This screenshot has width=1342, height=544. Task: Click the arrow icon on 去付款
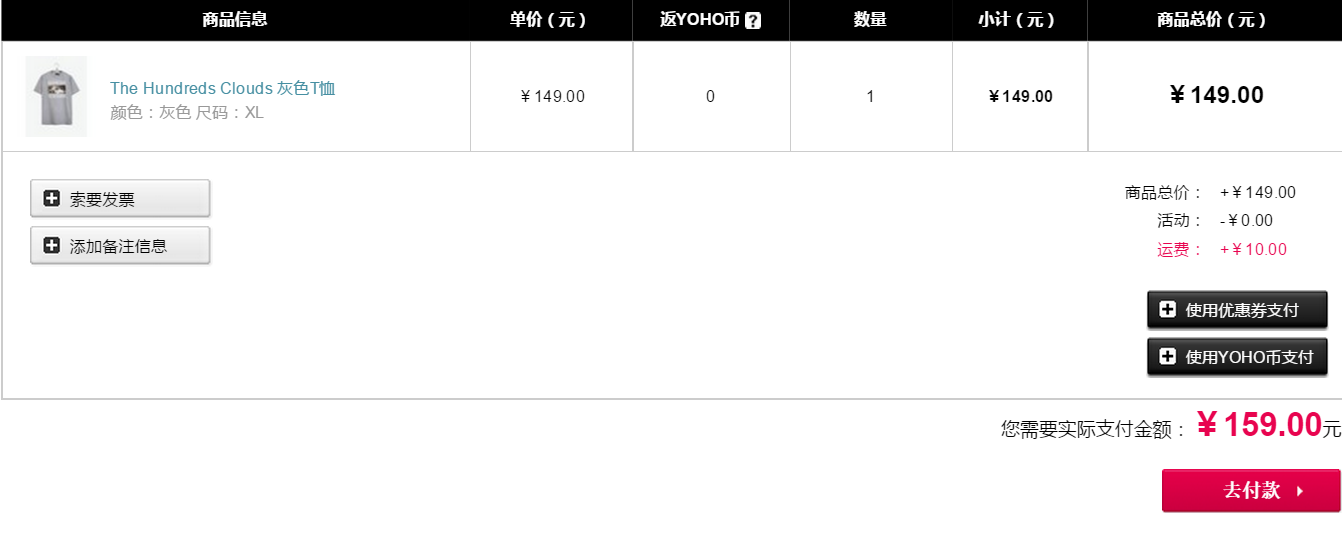pos(1300,491)
